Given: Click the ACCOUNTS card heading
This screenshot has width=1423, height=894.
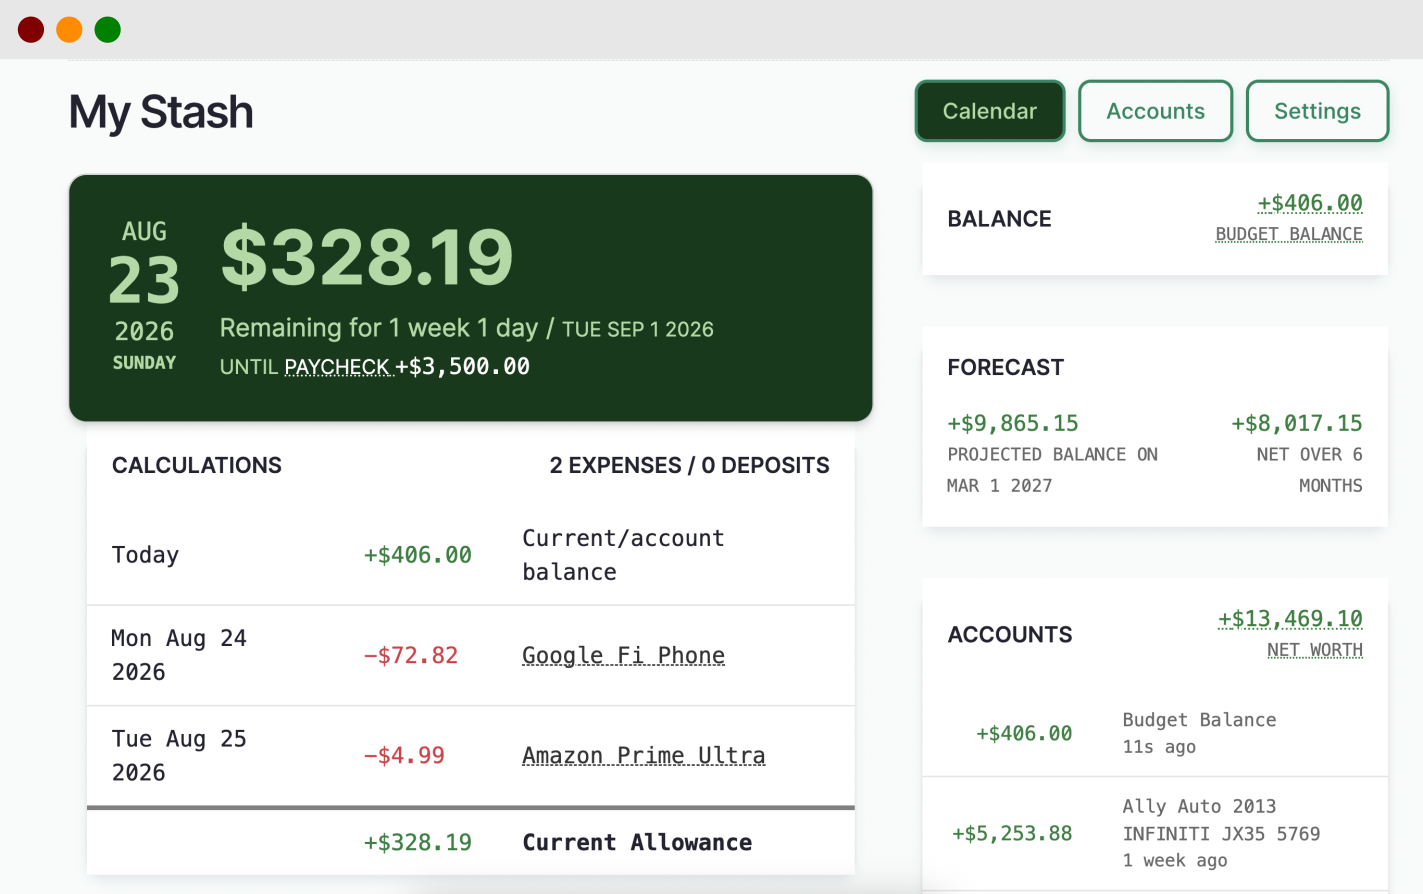Looking at the screenshot, I should [x=1010, y=635].
